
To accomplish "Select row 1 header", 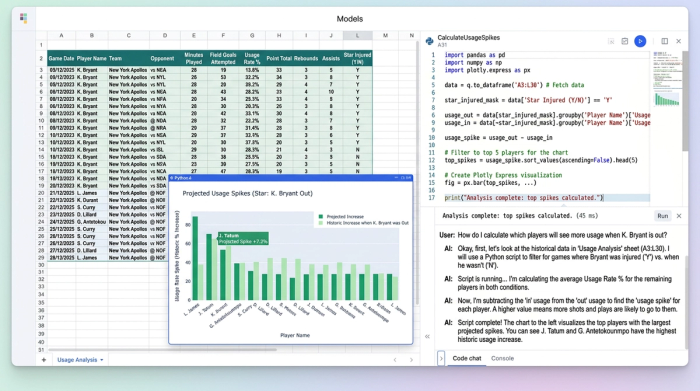I will [41, 45].
